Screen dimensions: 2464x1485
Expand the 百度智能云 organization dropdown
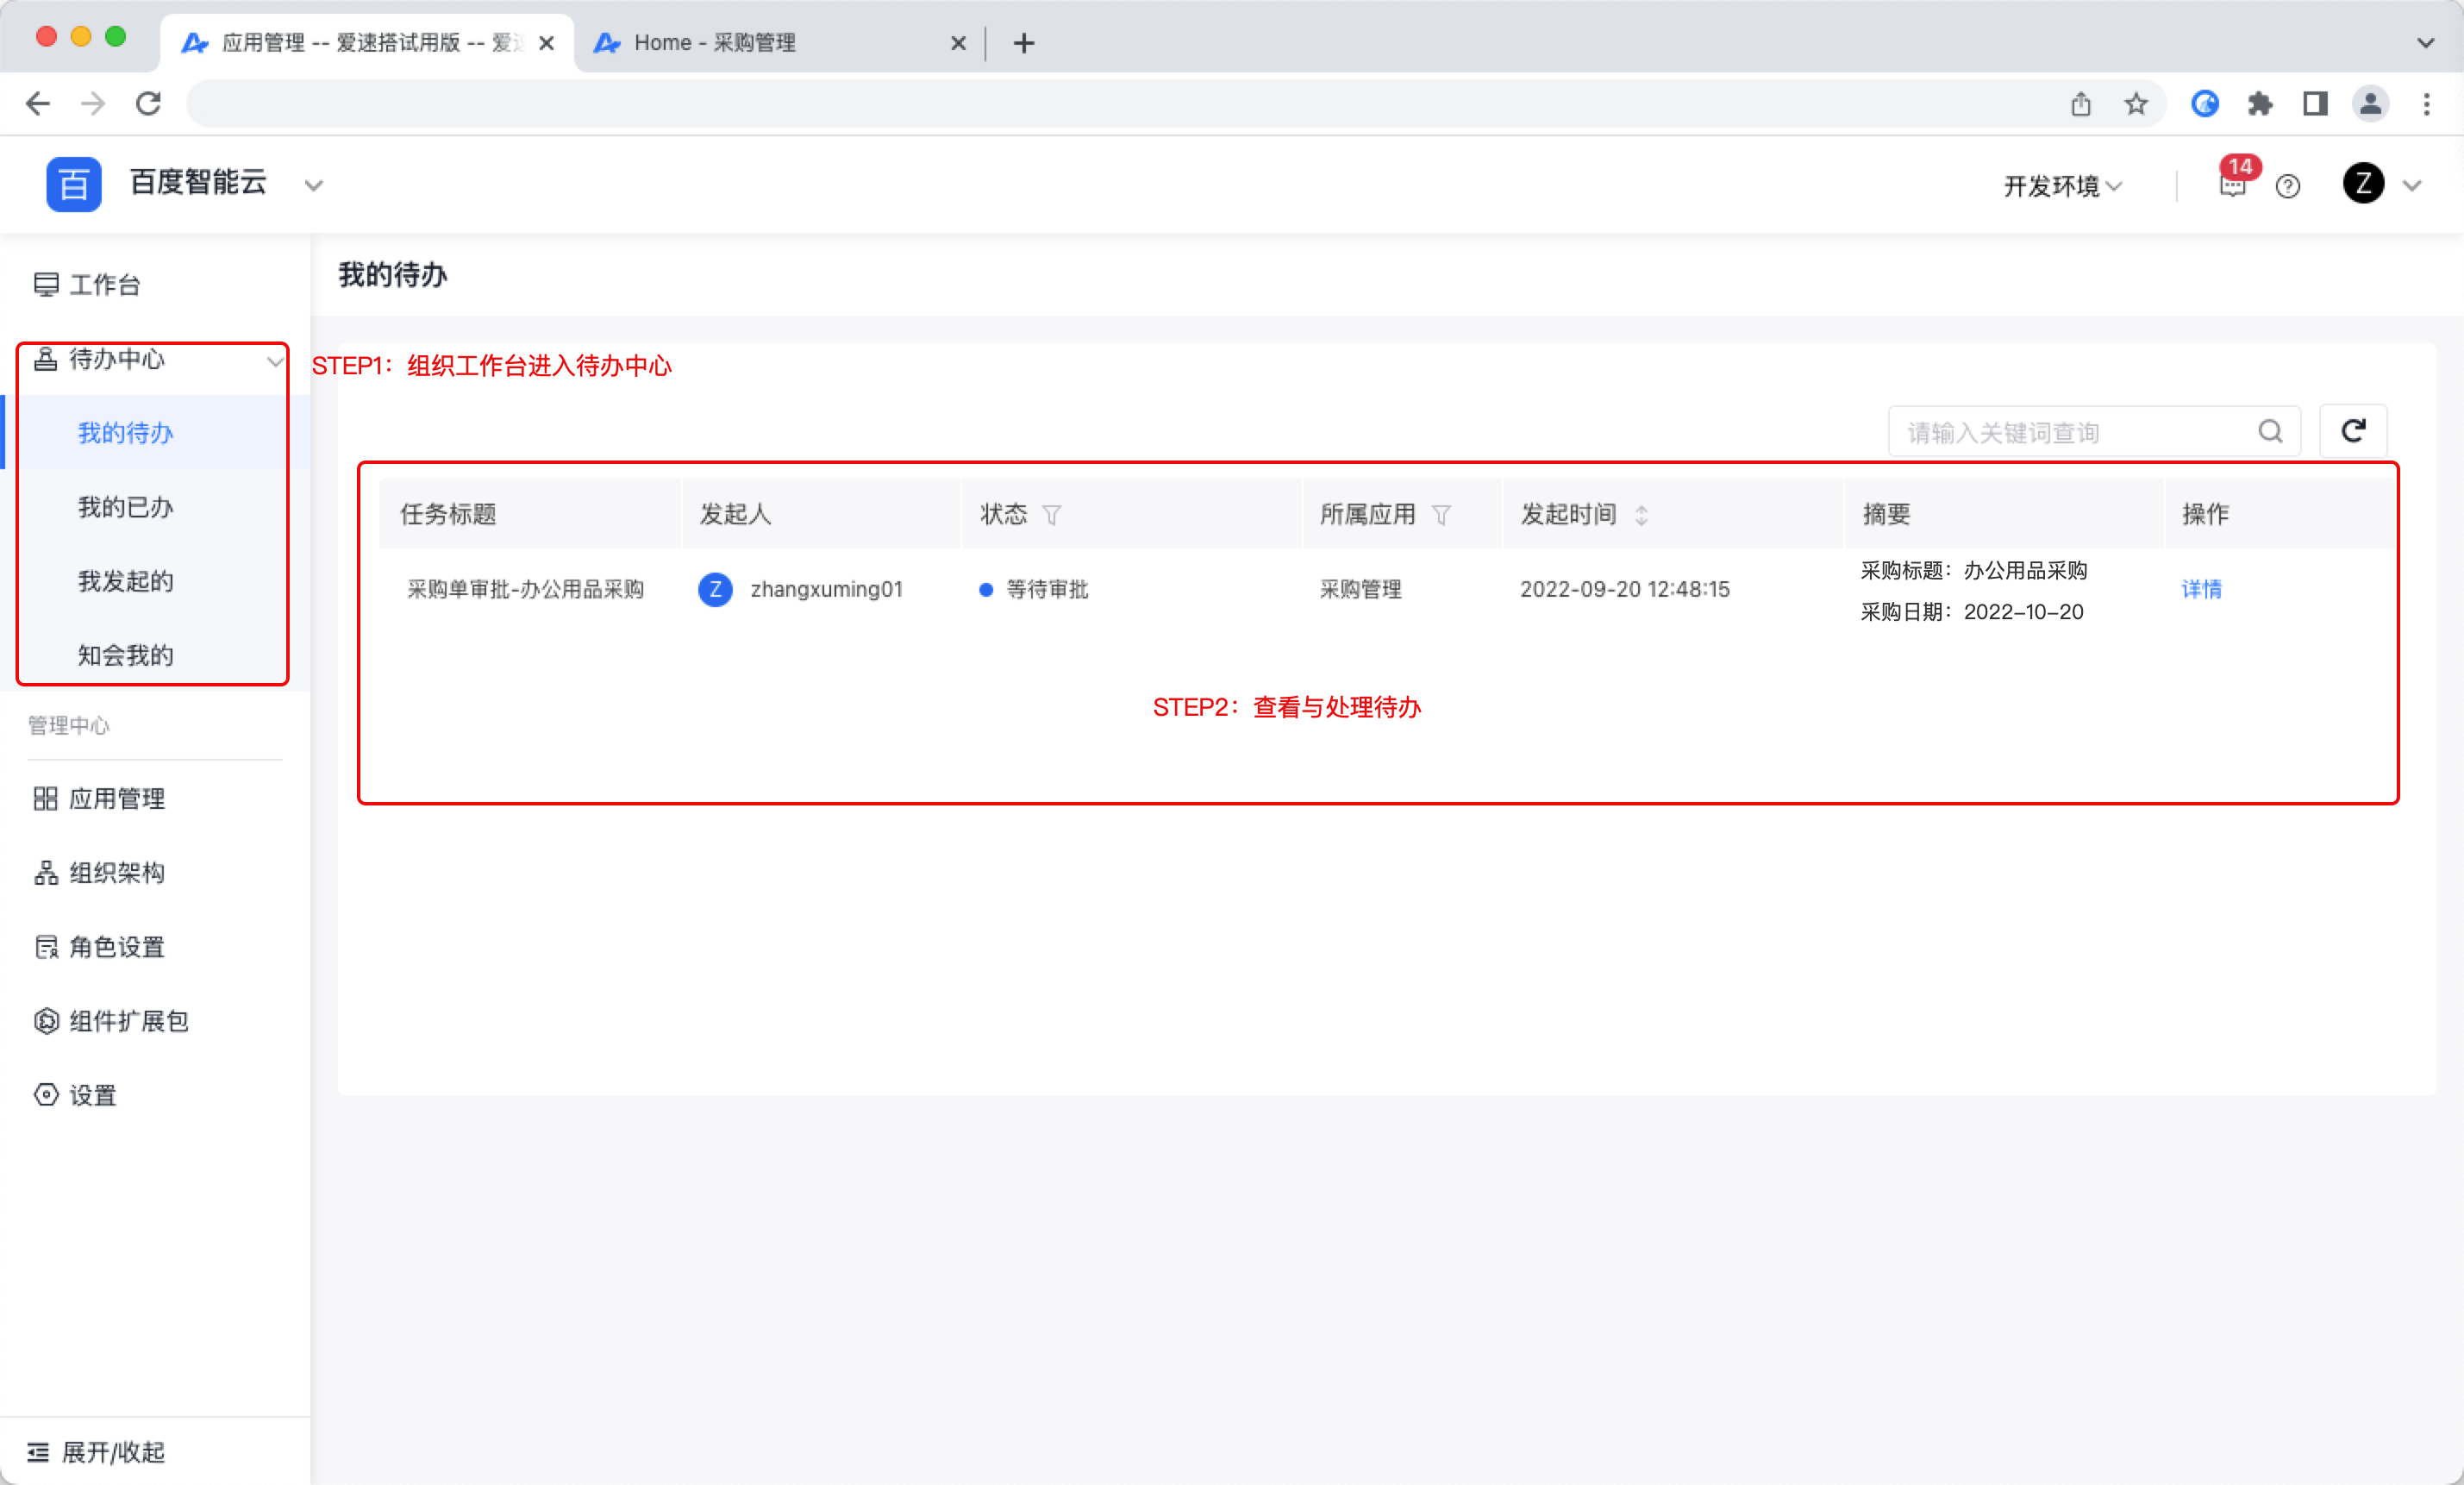(314, 186)
